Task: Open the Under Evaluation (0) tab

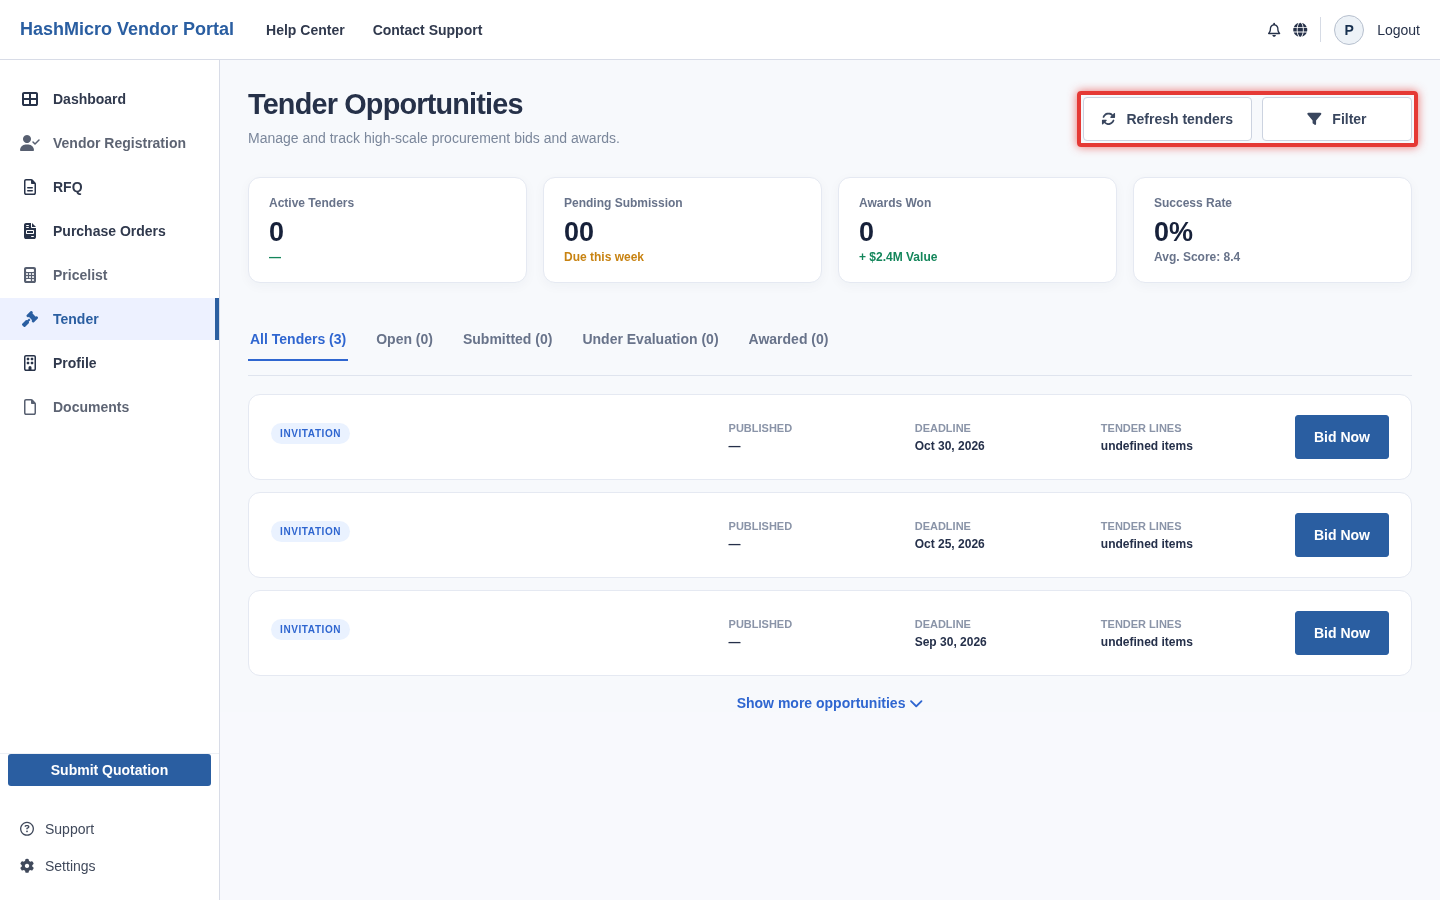Action: click(650, 339)
